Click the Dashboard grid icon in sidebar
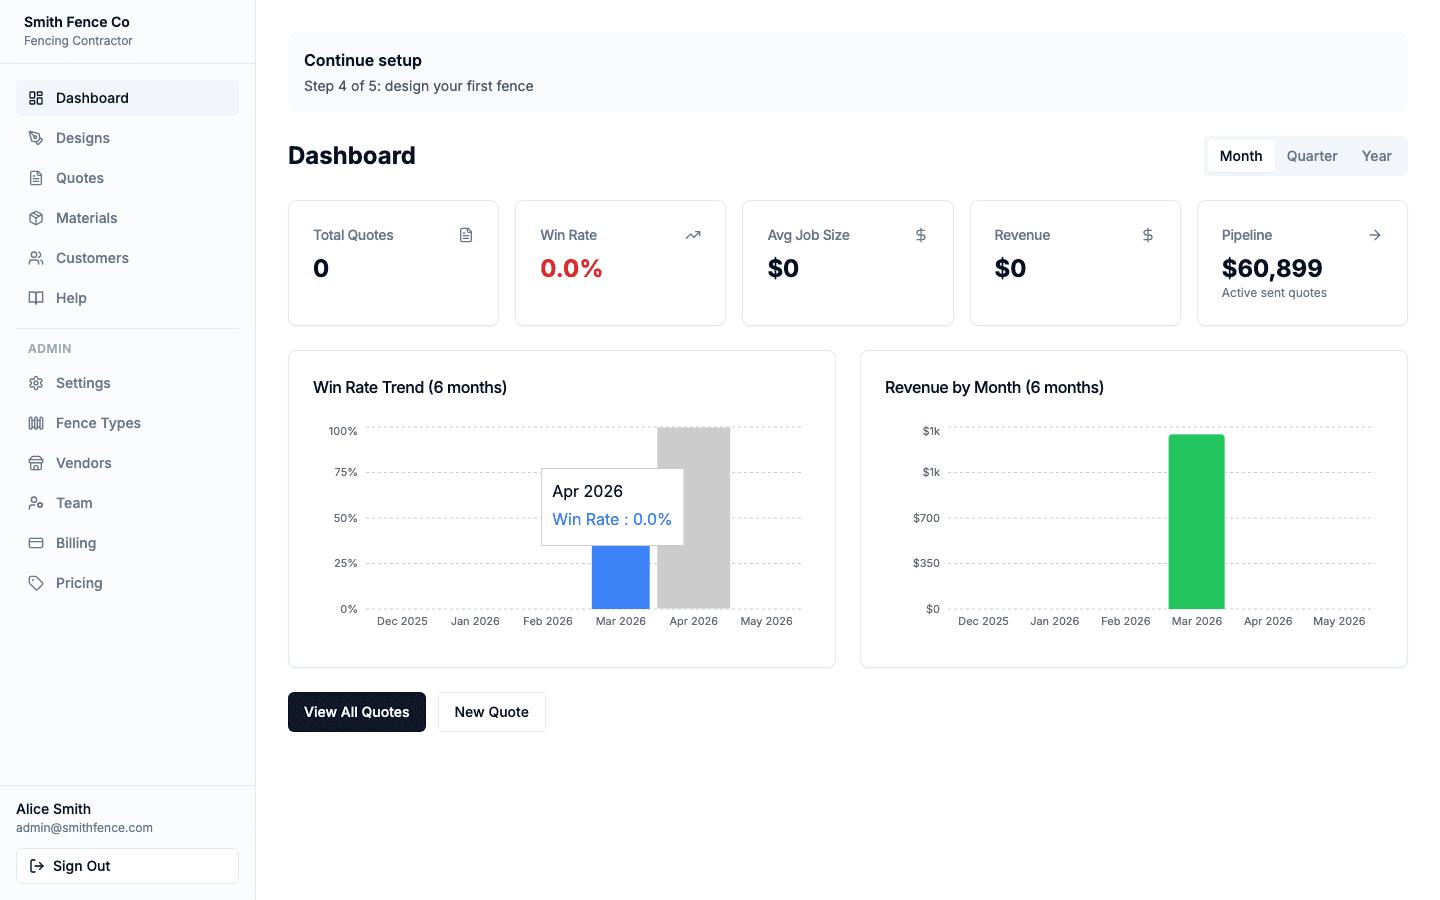Image resolution: width=1440 pixels, height=900 pixels. [x=36, y=98]
